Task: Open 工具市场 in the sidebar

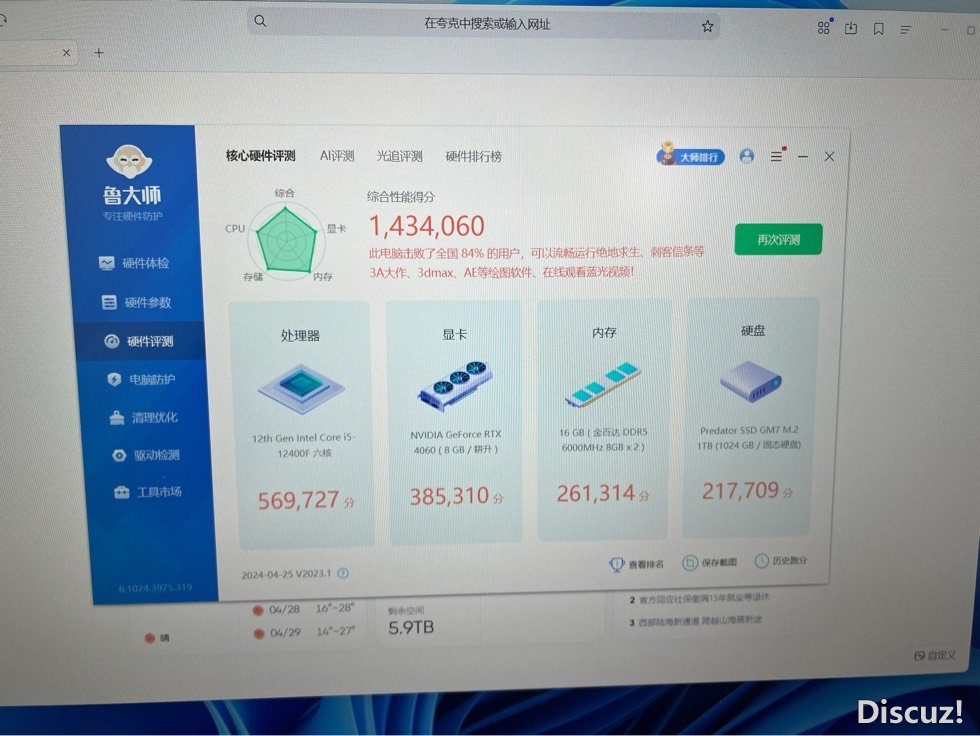Action: (x=148, y=492)
